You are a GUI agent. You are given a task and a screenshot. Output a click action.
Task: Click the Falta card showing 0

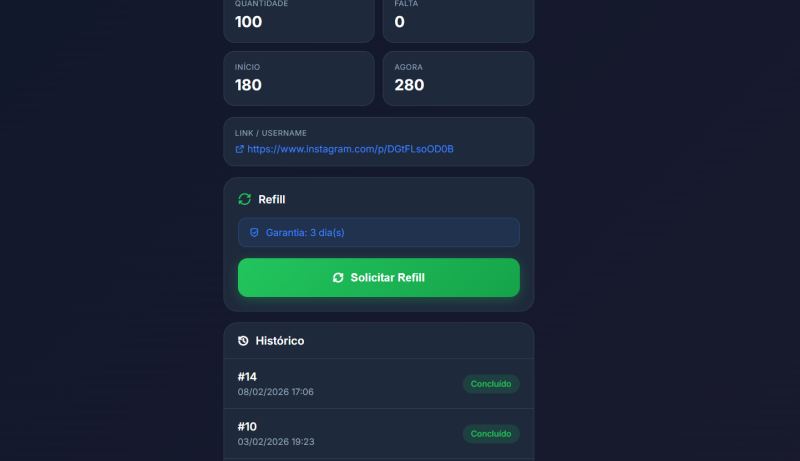coord(458,18)
